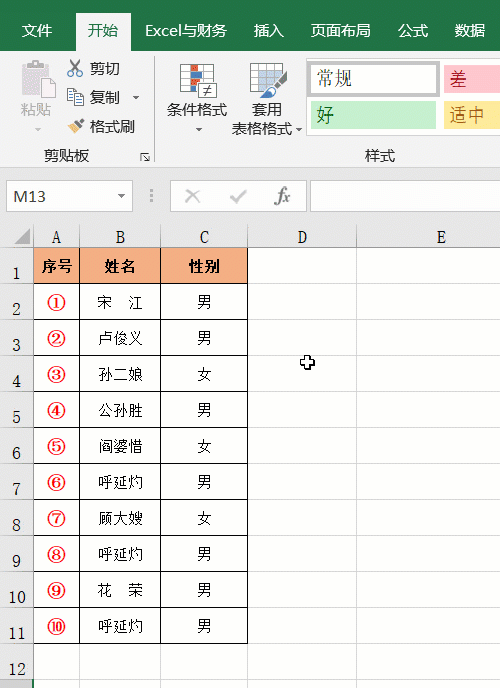Switch to the 公式 tab
The image size is (500, 688).
point(413,31)
